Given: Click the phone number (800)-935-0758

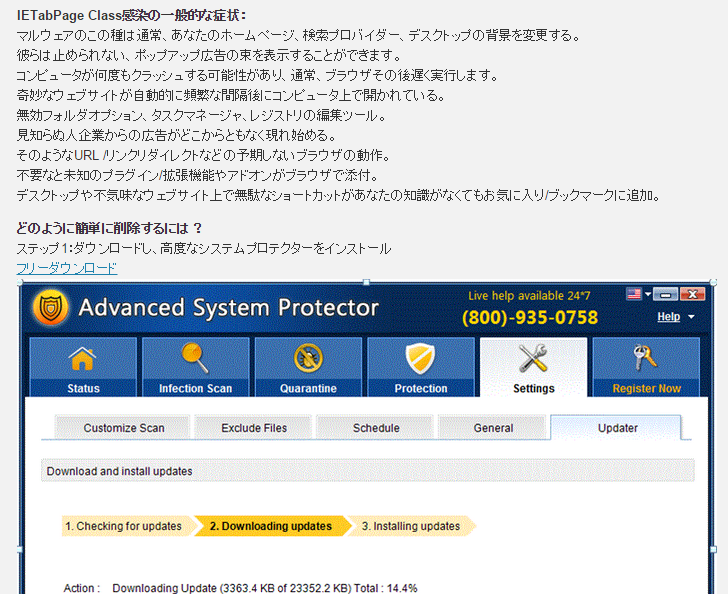Looking at the screenshot, I should [x=530, y=318].
